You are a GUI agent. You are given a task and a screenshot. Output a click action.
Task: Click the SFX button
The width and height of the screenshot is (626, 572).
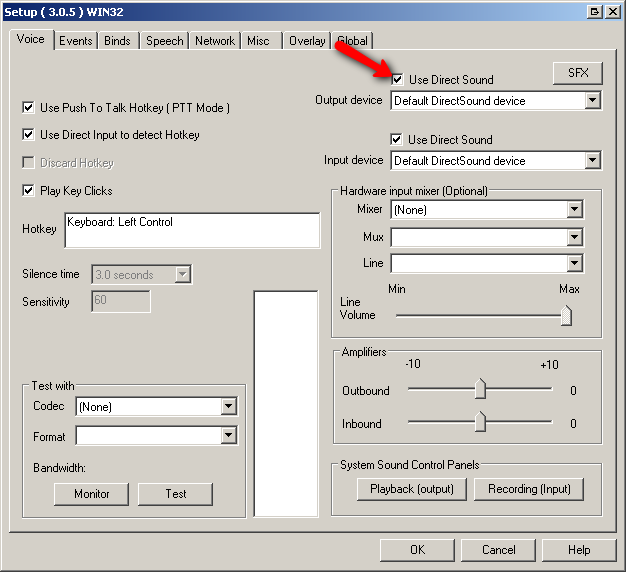click(x=578, y=73)
